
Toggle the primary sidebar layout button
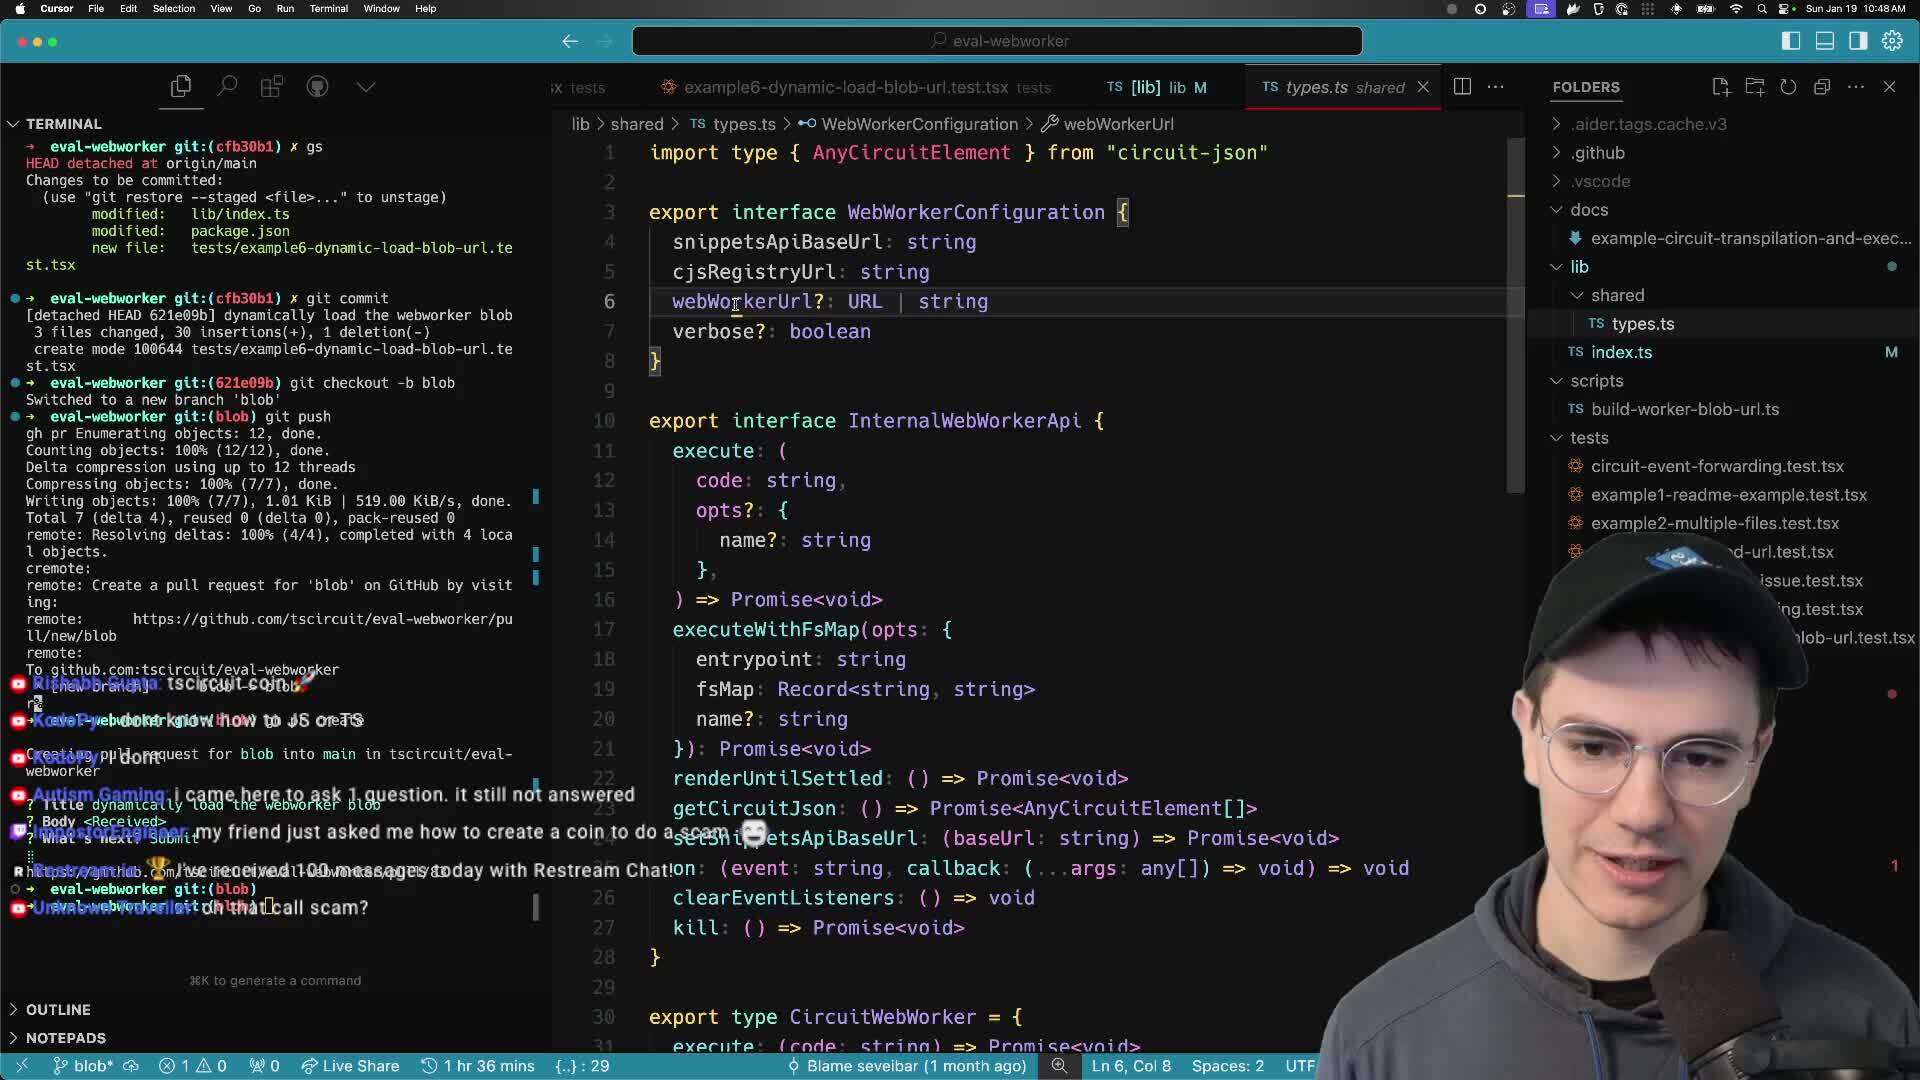point(1791,41)
